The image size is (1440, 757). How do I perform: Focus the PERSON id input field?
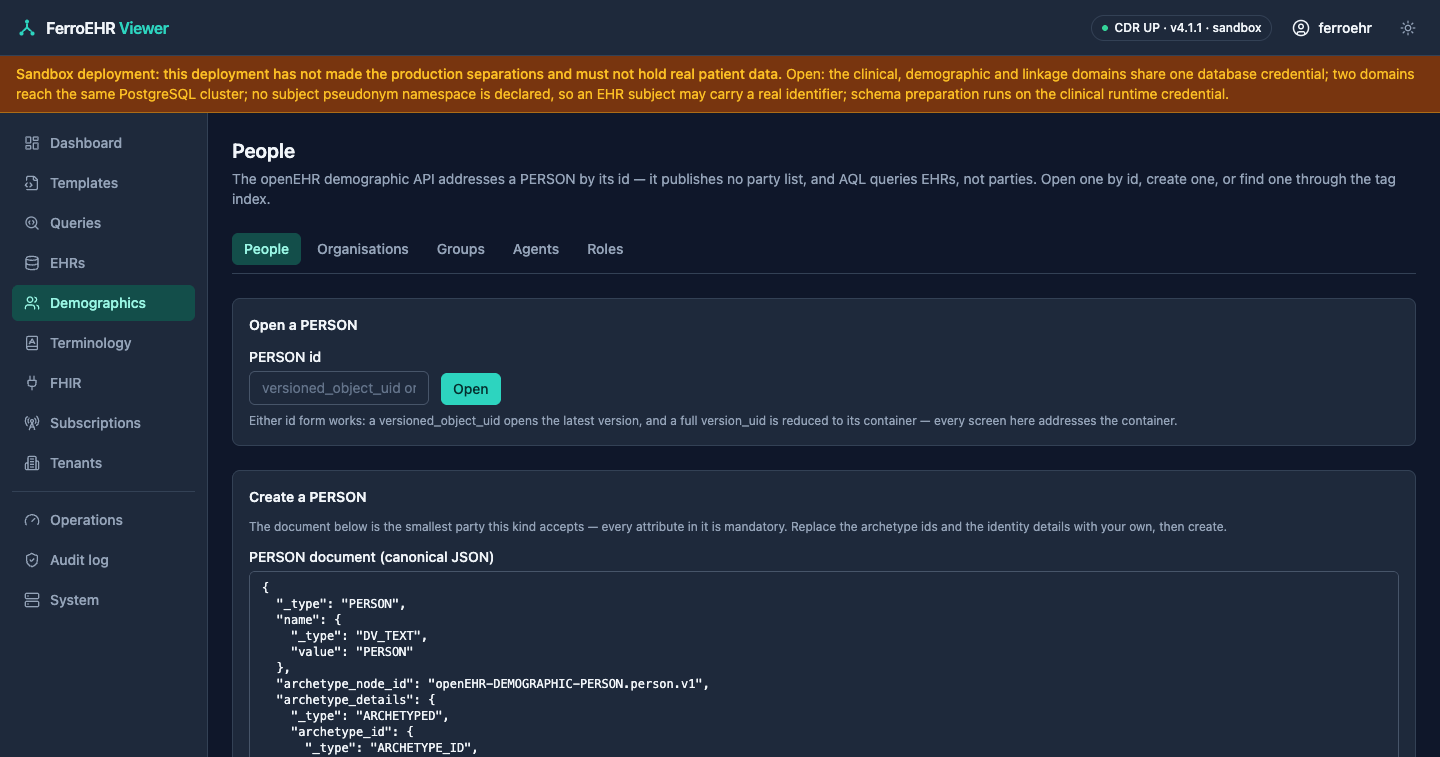coord(339,388)
